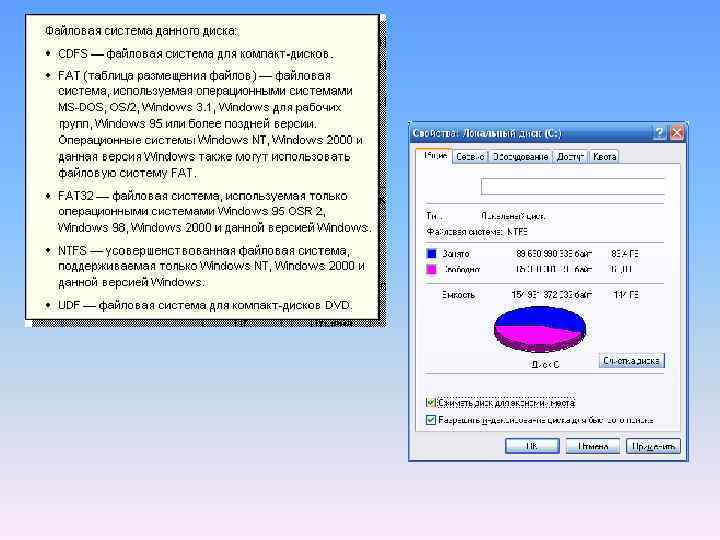Switch to the Сервис tab
720x540 pixels.
(x=470, y=157)
